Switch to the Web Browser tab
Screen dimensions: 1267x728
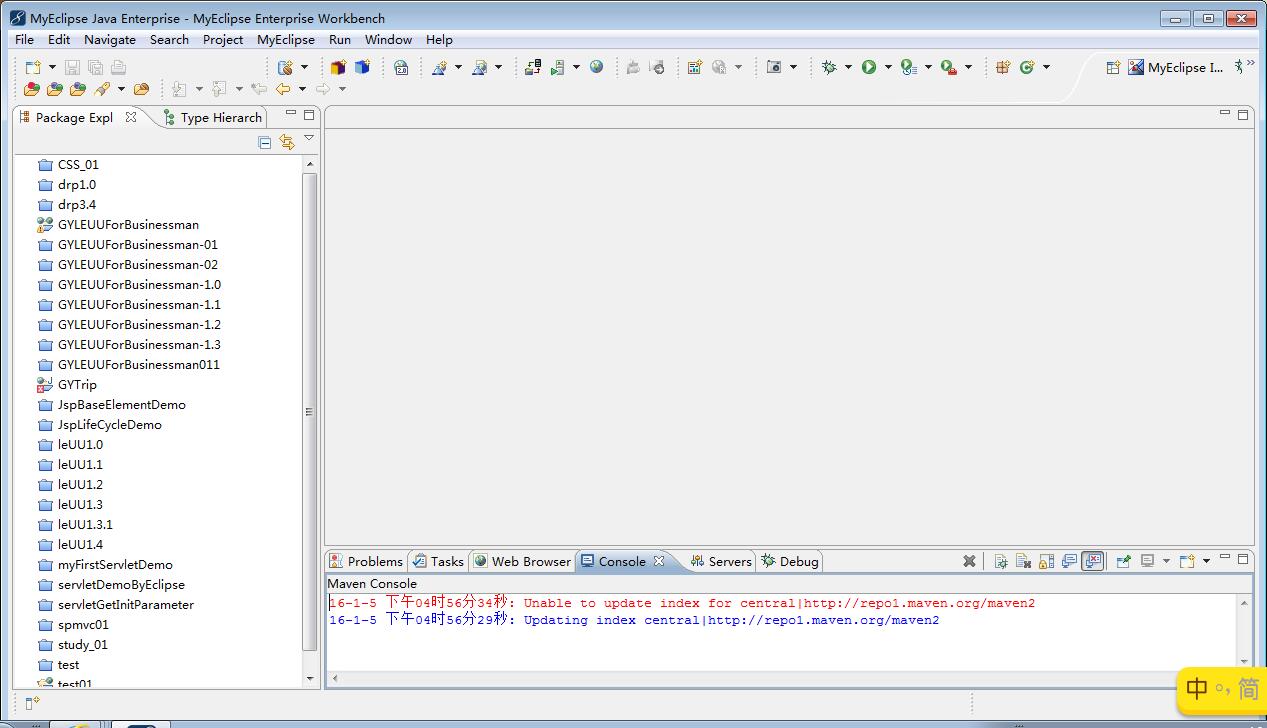pos(521,561)
